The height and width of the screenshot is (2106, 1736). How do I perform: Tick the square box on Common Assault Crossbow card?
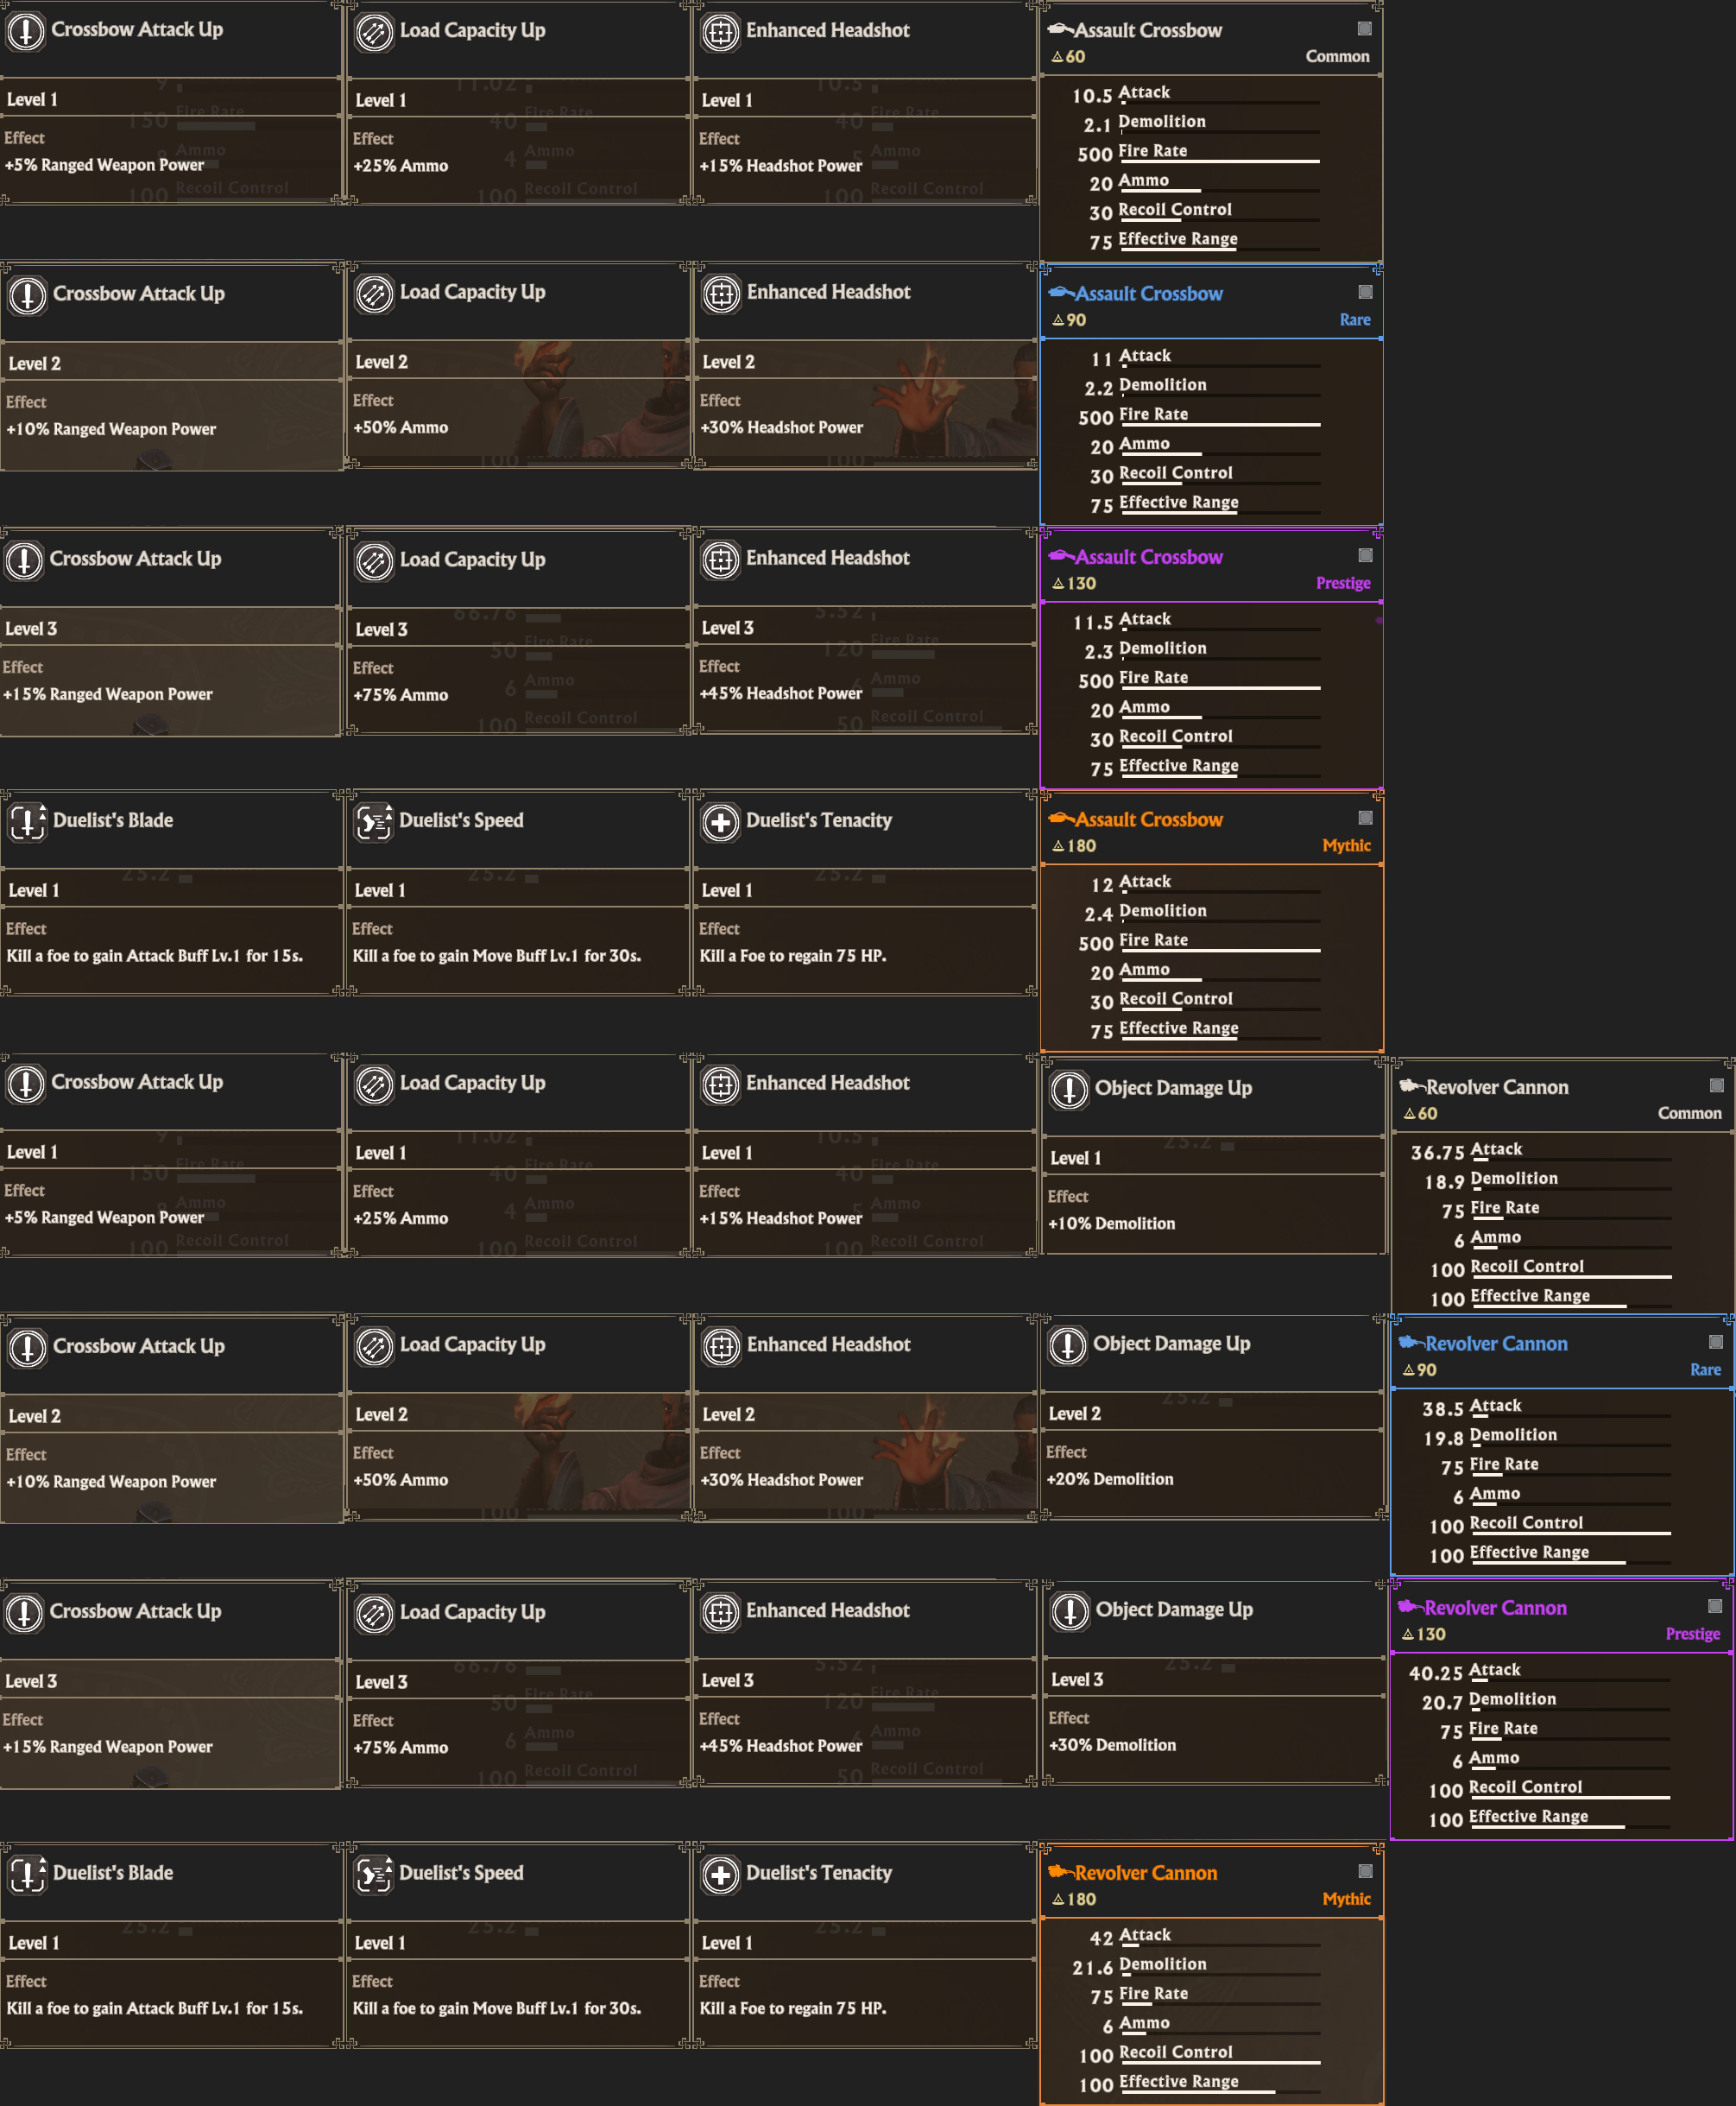click(1364, 28)
